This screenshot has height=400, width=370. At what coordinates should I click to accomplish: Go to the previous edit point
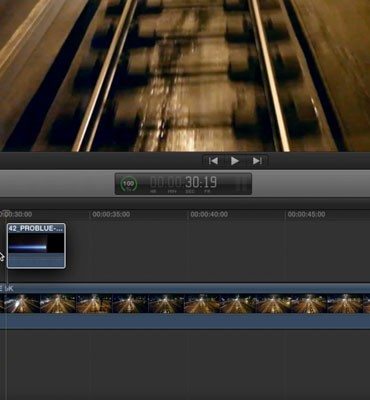pos(213,161)
